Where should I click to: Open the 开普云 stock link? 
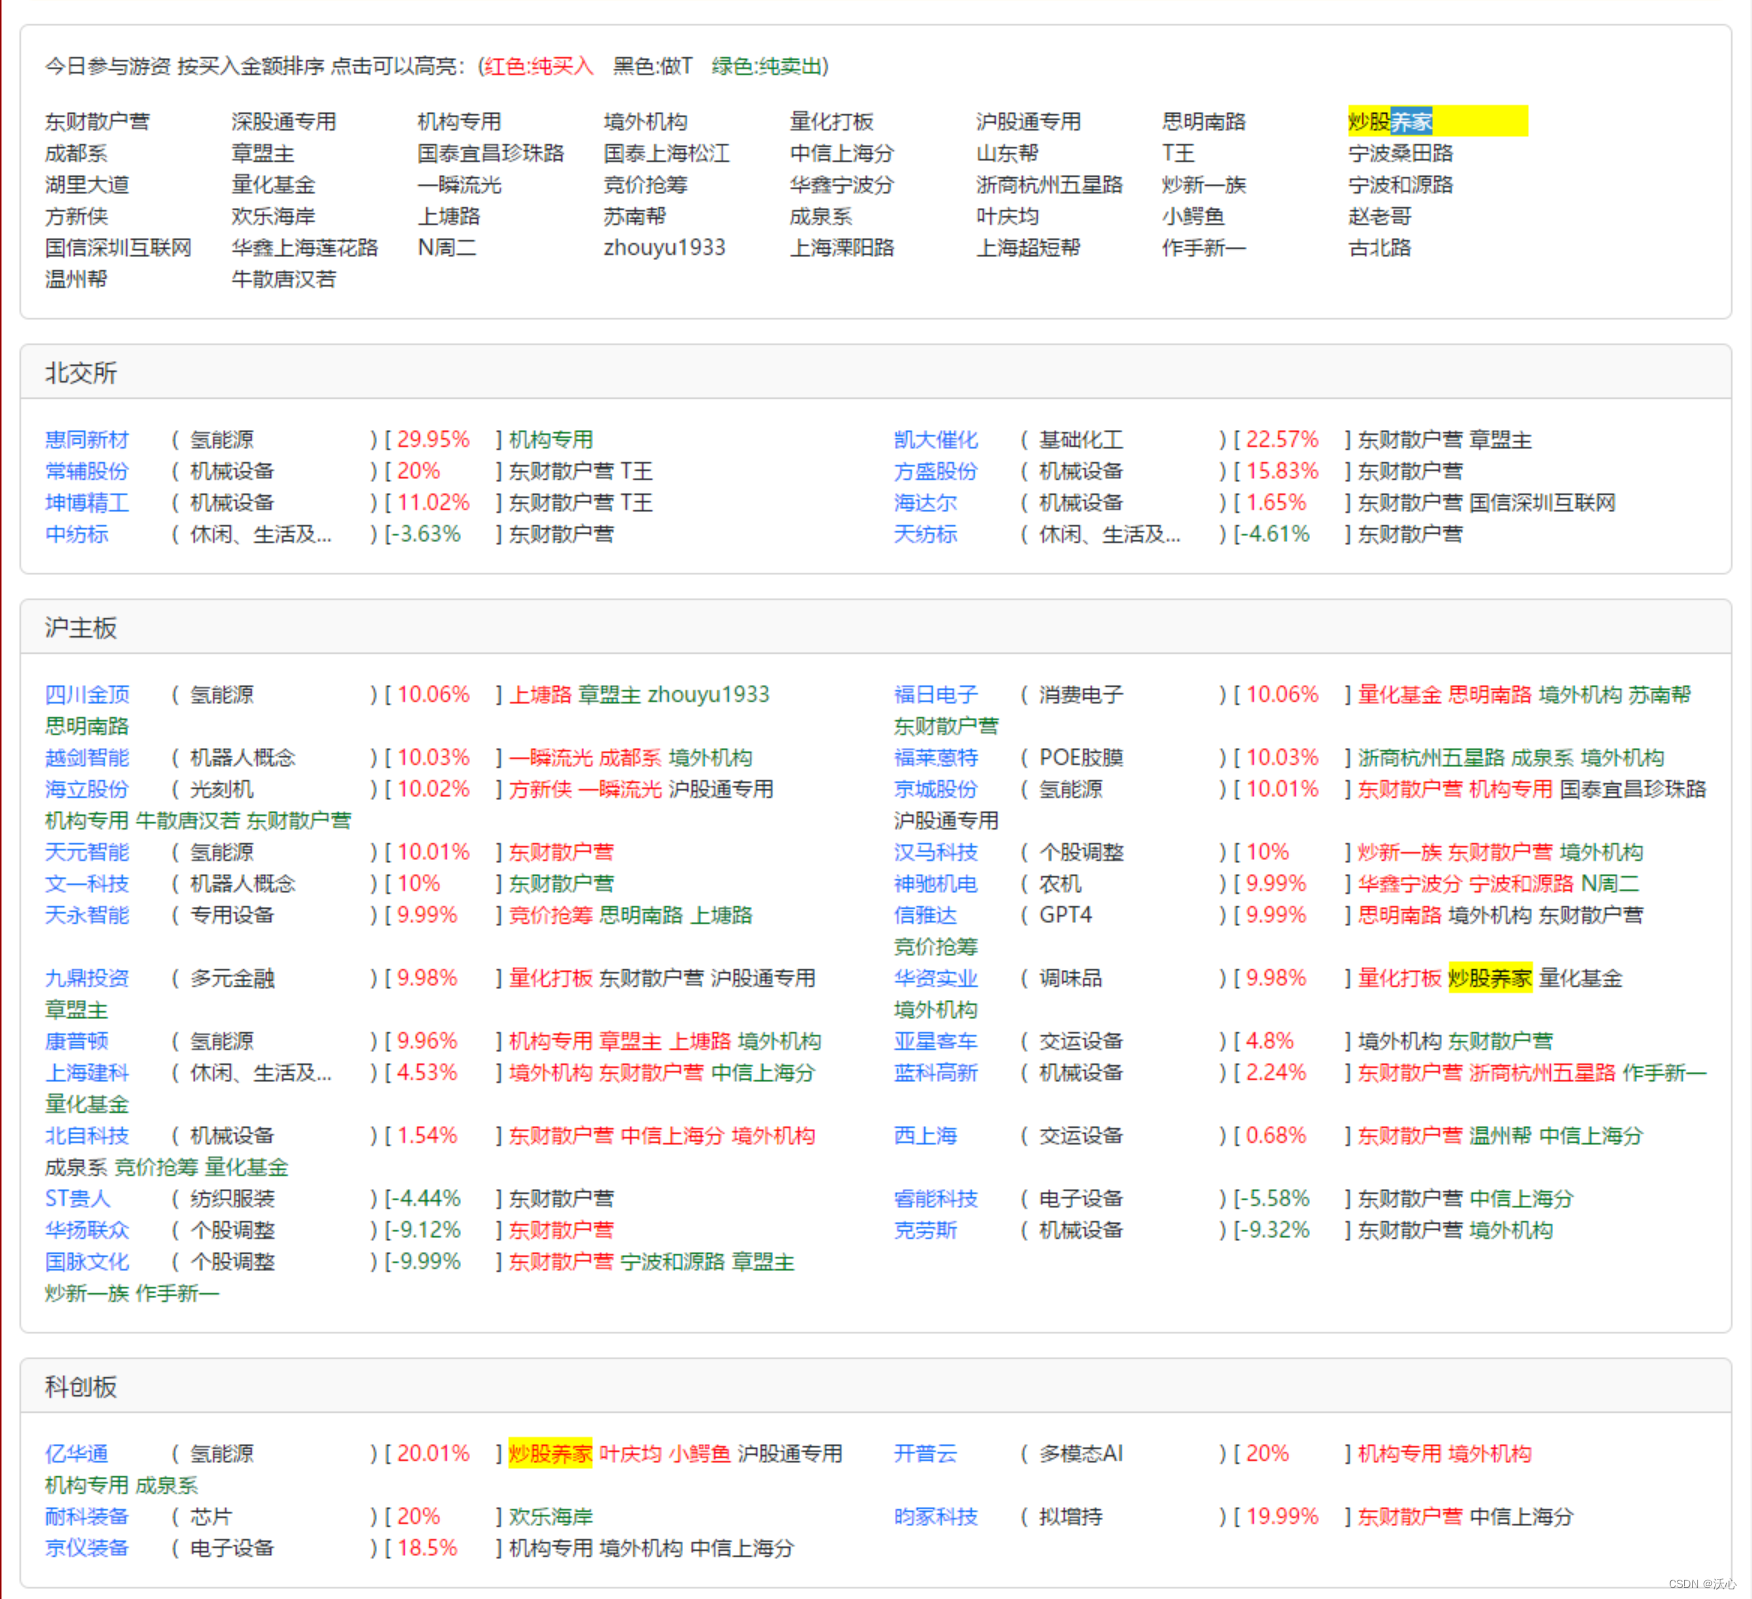click(925, 1453)
